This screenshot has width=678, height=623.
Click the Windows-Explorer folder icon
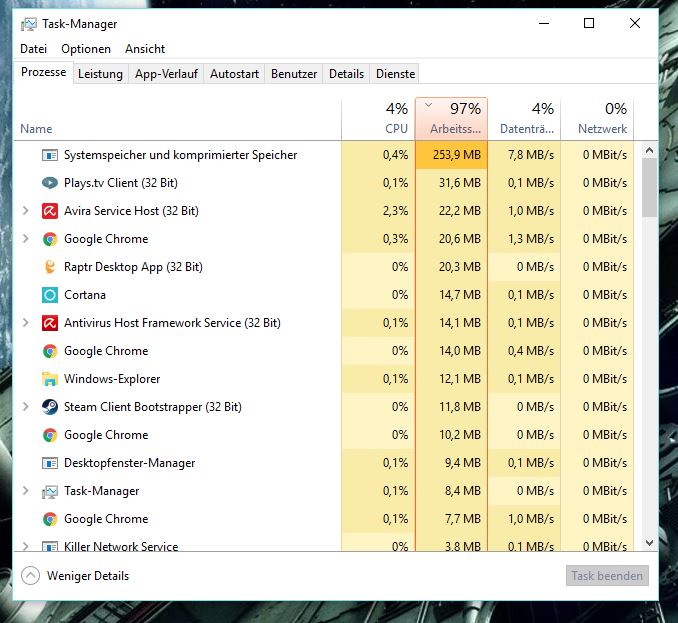[x=50, y=379]
